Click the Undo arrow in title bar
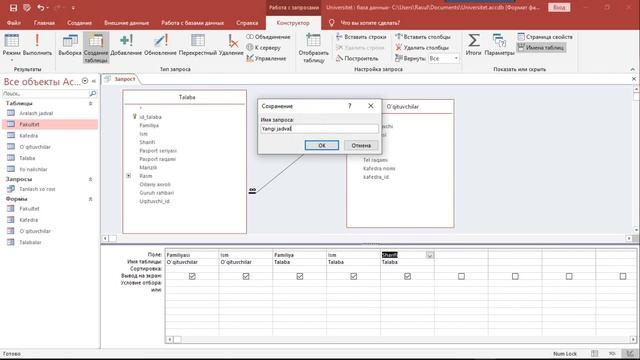Image resolution: width=640 pixels, height=360 pixels. tap(40, 8)
